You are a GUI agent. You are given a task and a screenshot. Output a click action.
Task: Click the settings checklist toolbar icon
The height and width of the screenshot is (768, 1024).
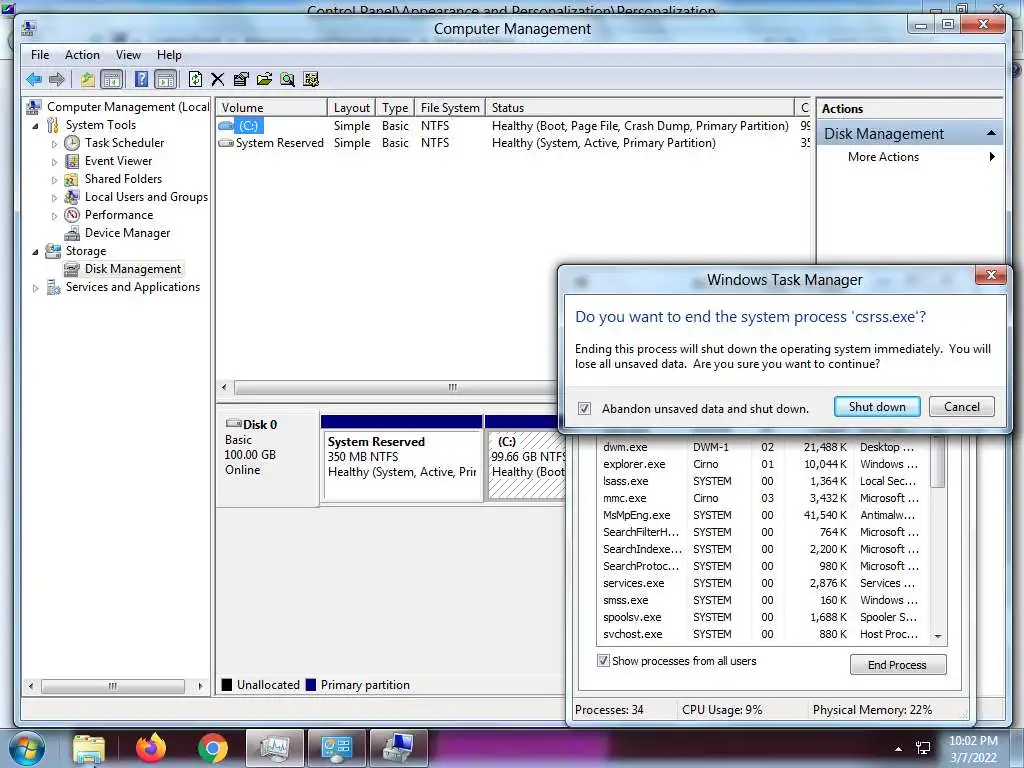pos(311,80)
